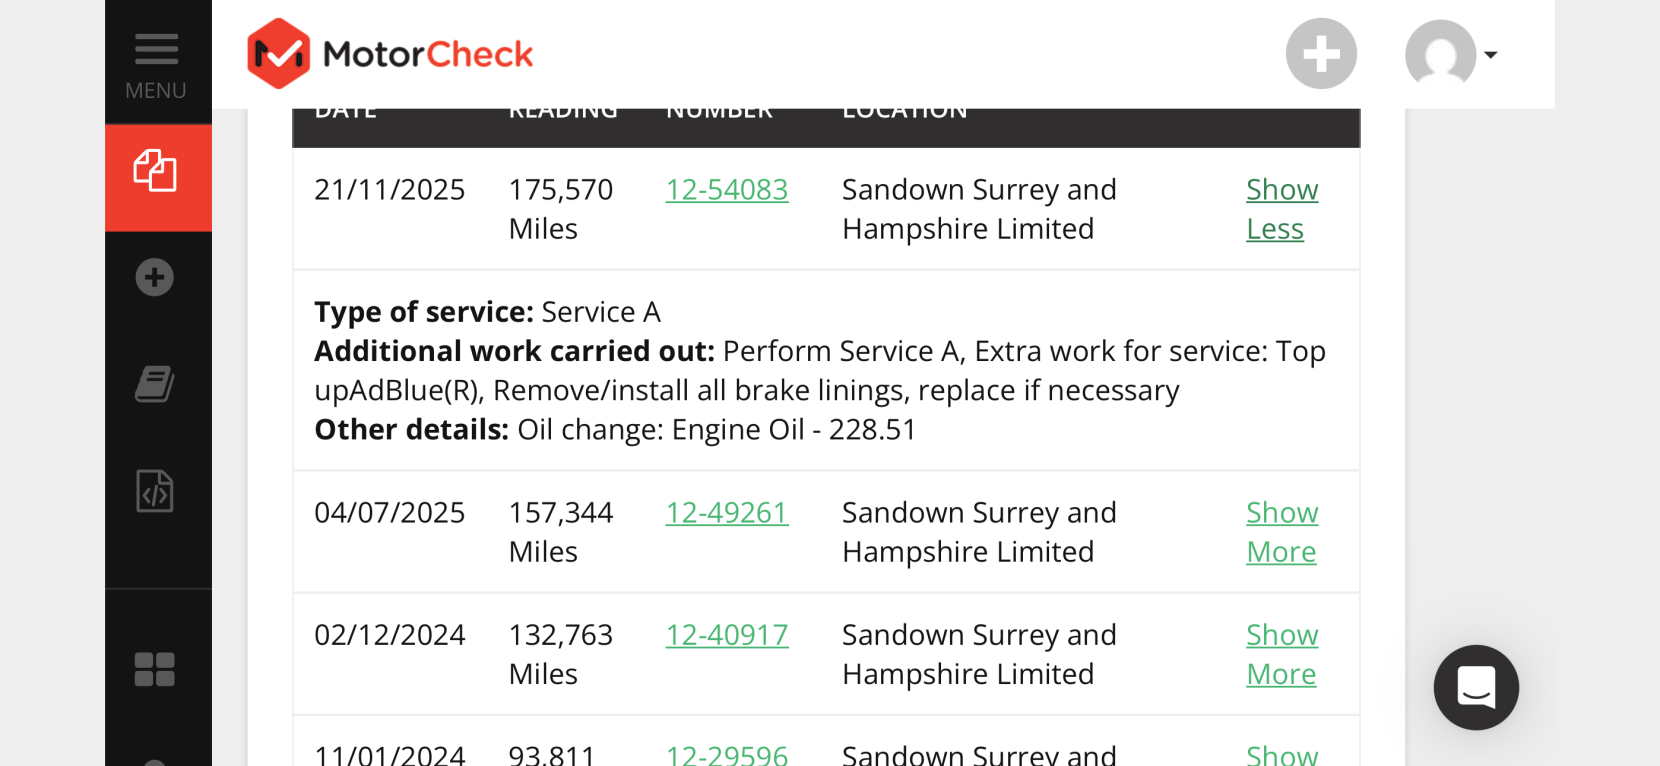Collapse details with Show Less for 21/11/2025
The height and width of the screenshot is (766, 1660).
[x=1282, y=209]
